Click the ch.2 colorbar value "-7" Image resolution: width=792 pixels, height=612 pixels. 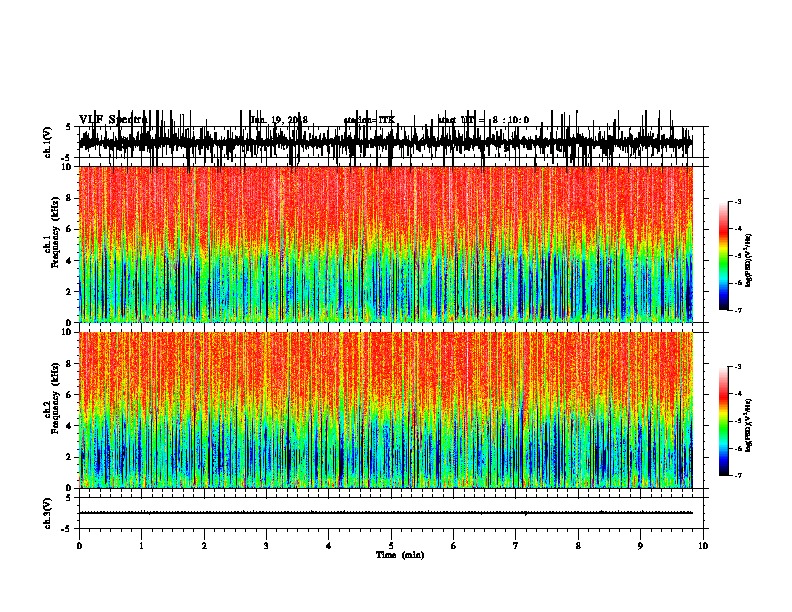(x=737, y=475)
